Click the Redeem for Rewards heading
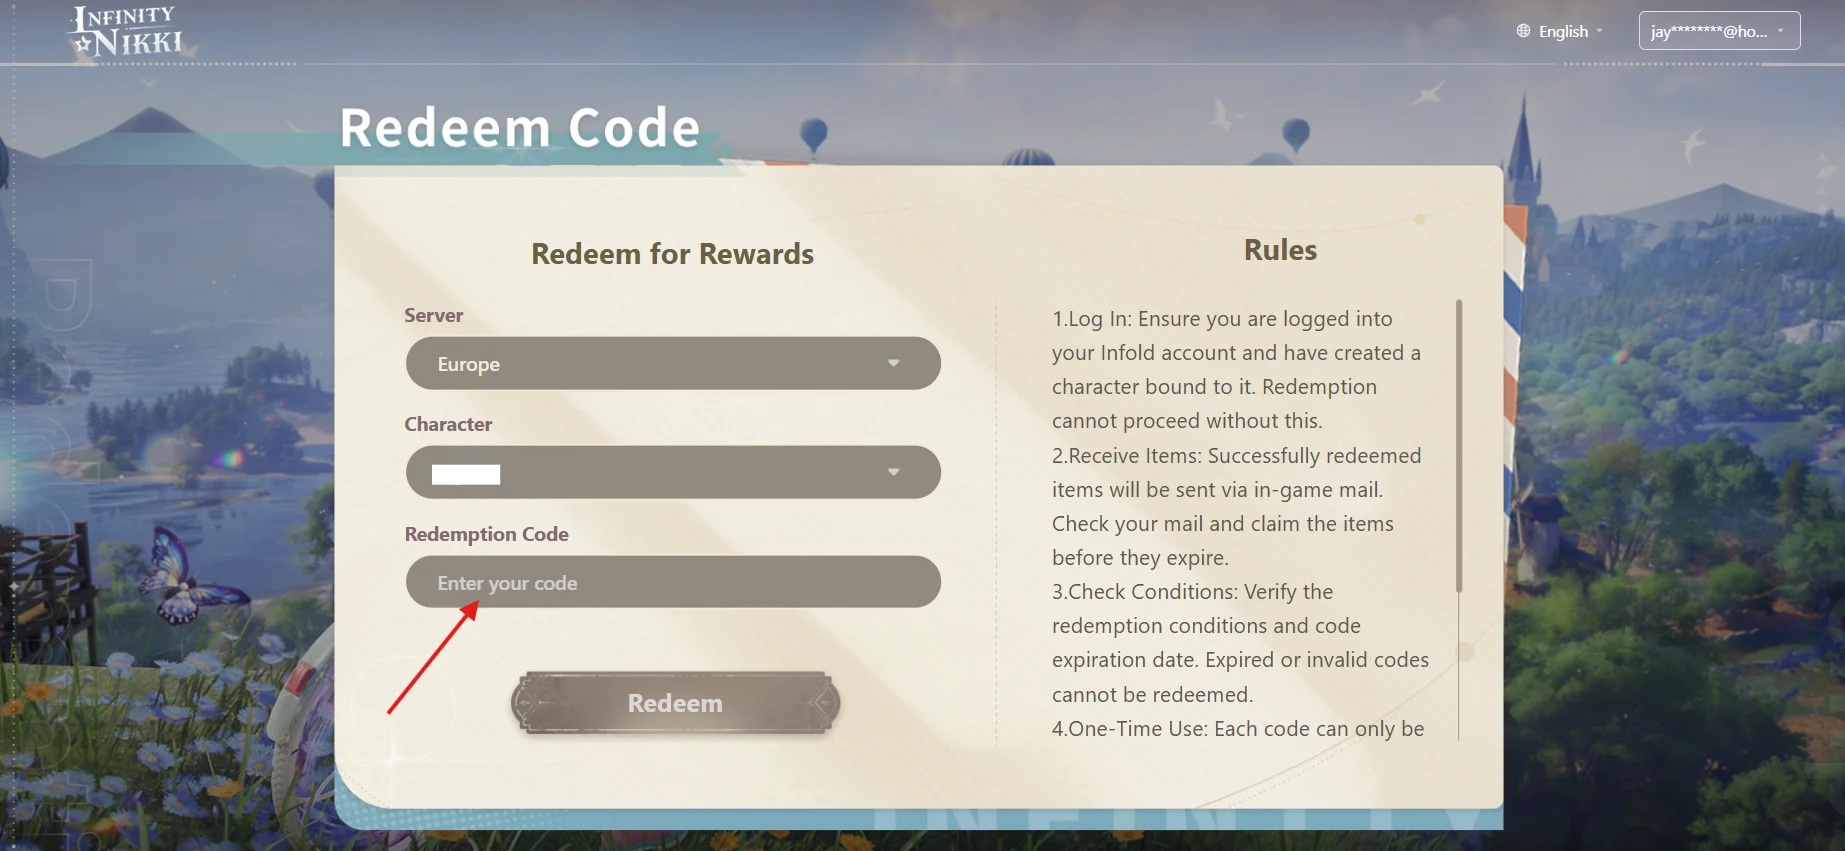1845x851 pixels. click(x=672, y=254)
